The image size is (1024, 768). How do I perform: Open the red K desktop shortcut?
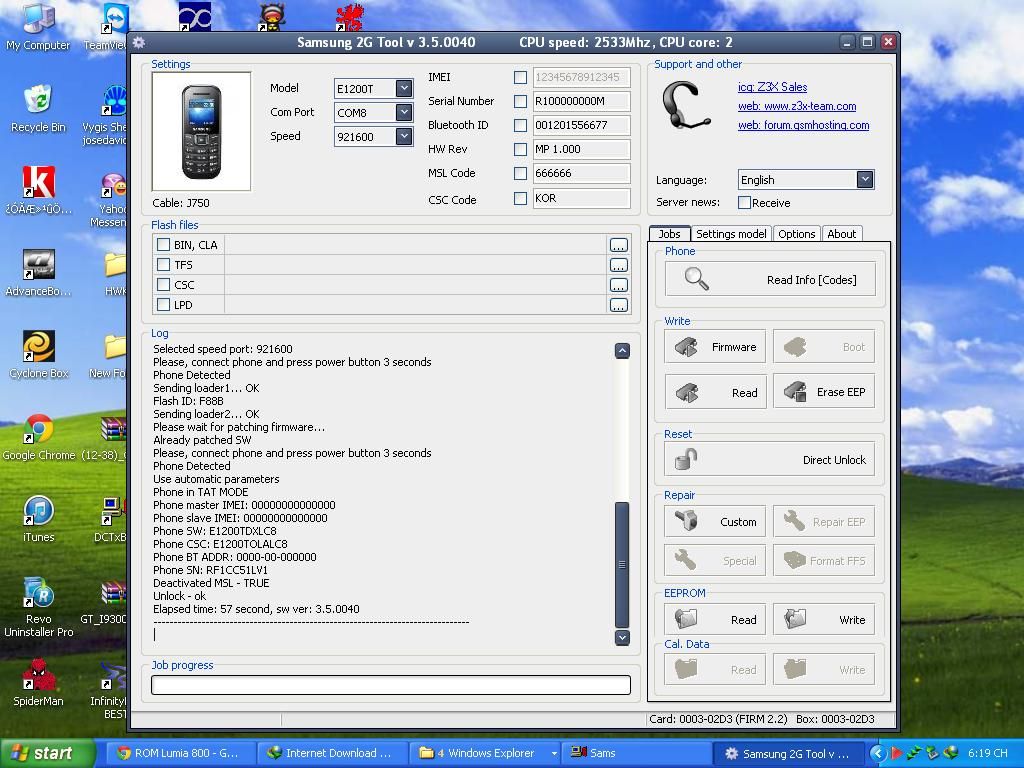coord(39,191)
